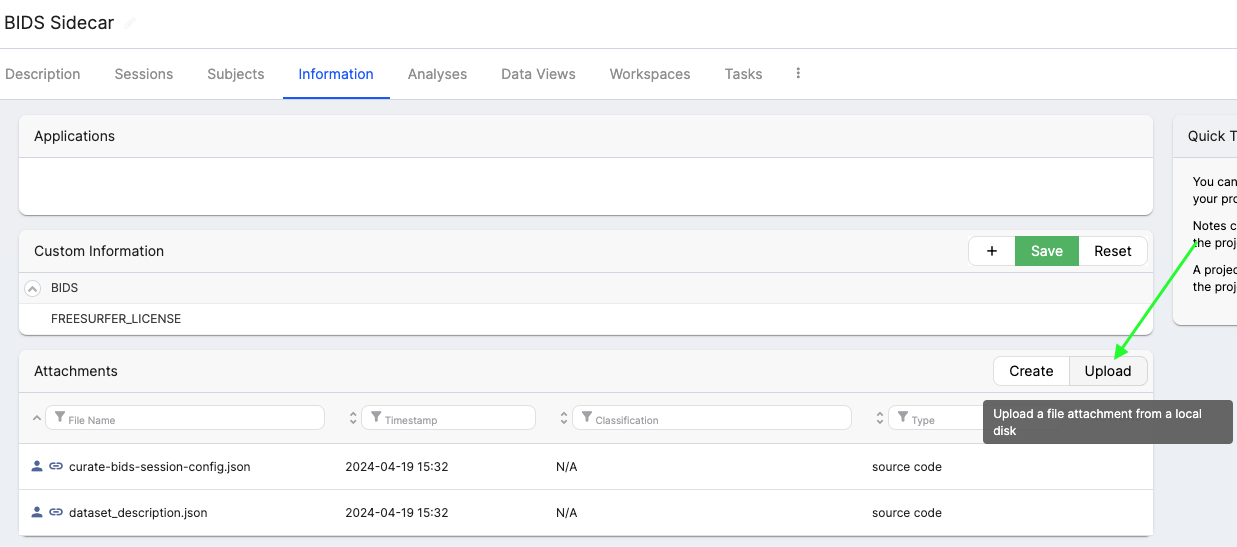Reset the custom information changes

[x=1113, y=251]
